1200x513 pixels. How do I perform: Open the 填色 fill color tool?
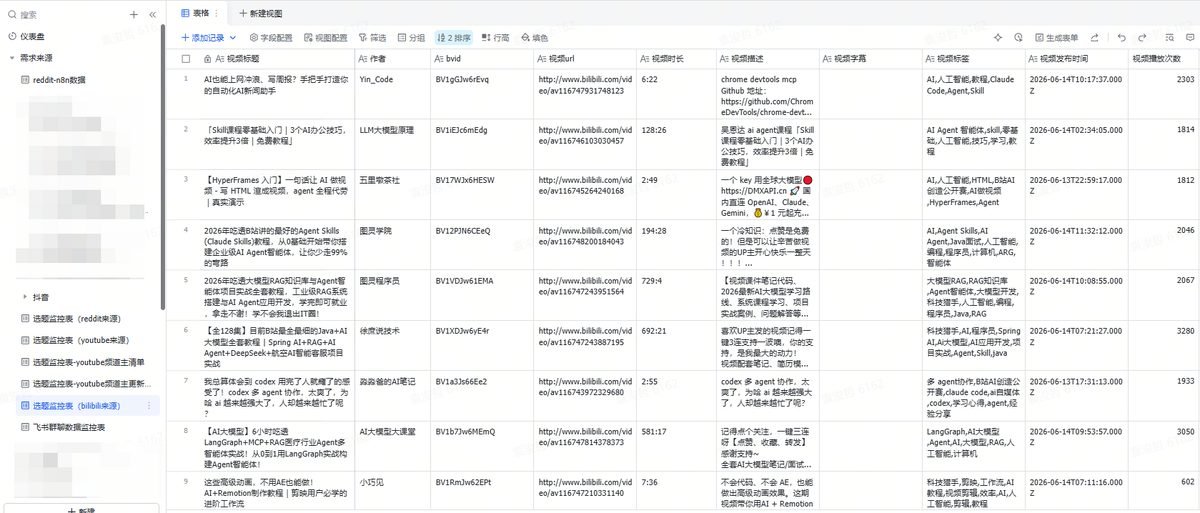click(x=533, y=37)
